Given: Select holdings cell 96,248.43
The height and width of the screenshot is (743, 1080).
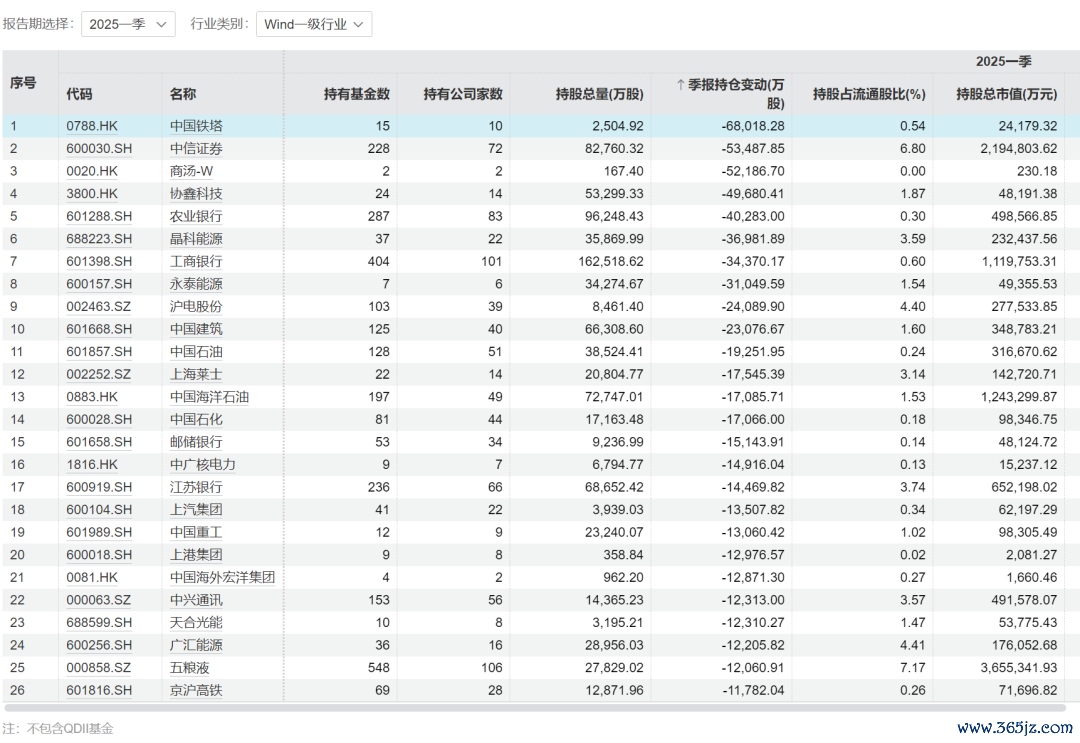Looking at the screenshot, I should (x=614, y=216).
